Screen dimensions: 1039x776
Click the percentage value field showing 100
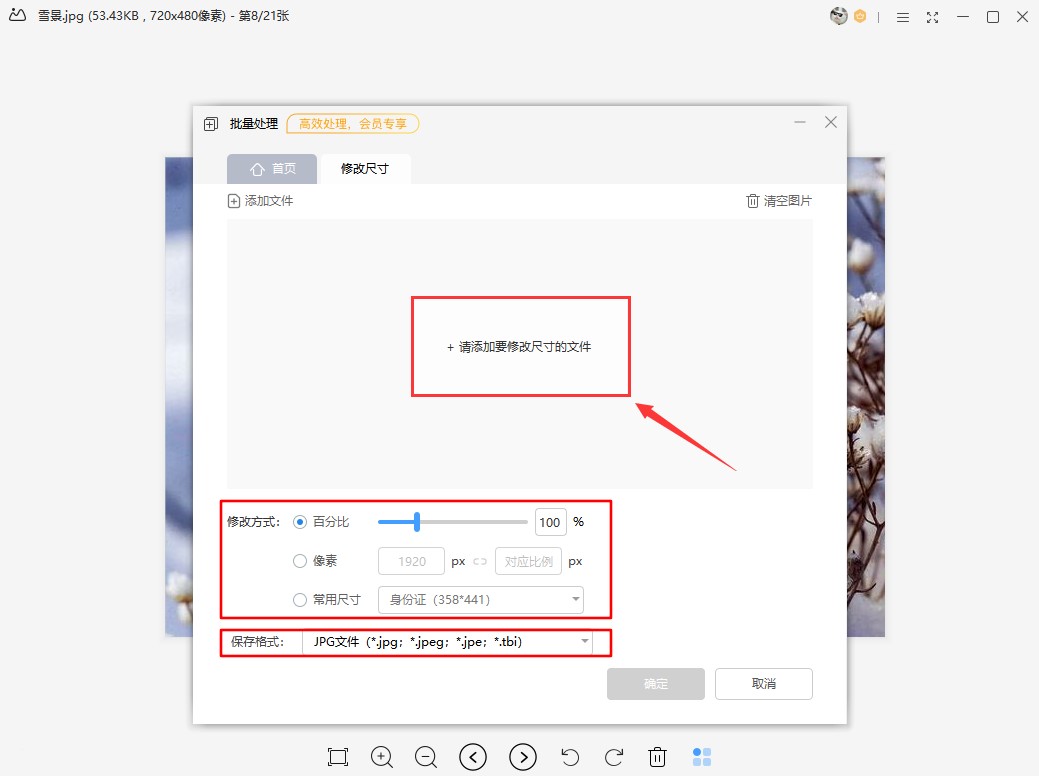point(550,522)
